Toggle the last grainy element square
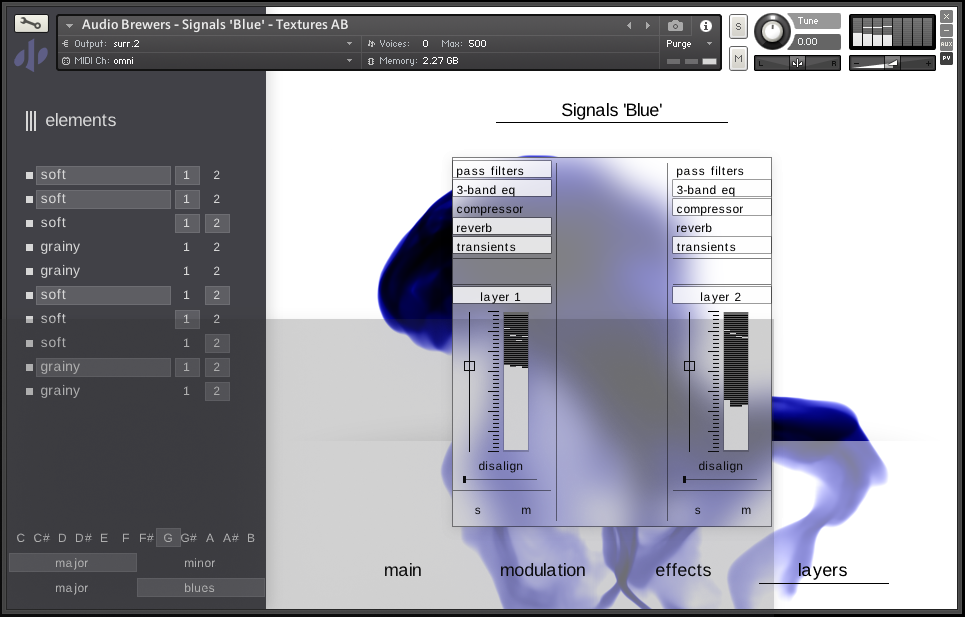 (29, 391)
